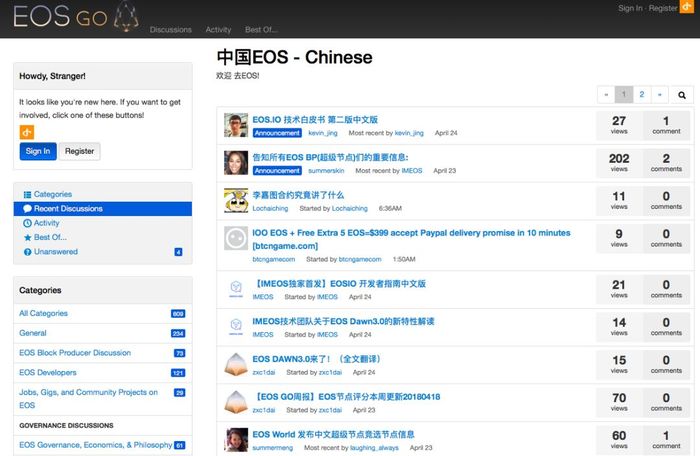The height and width of the screenshot is (456, 700).
Task: Open Best Of... in top navigation
Action: pos(261,29)
